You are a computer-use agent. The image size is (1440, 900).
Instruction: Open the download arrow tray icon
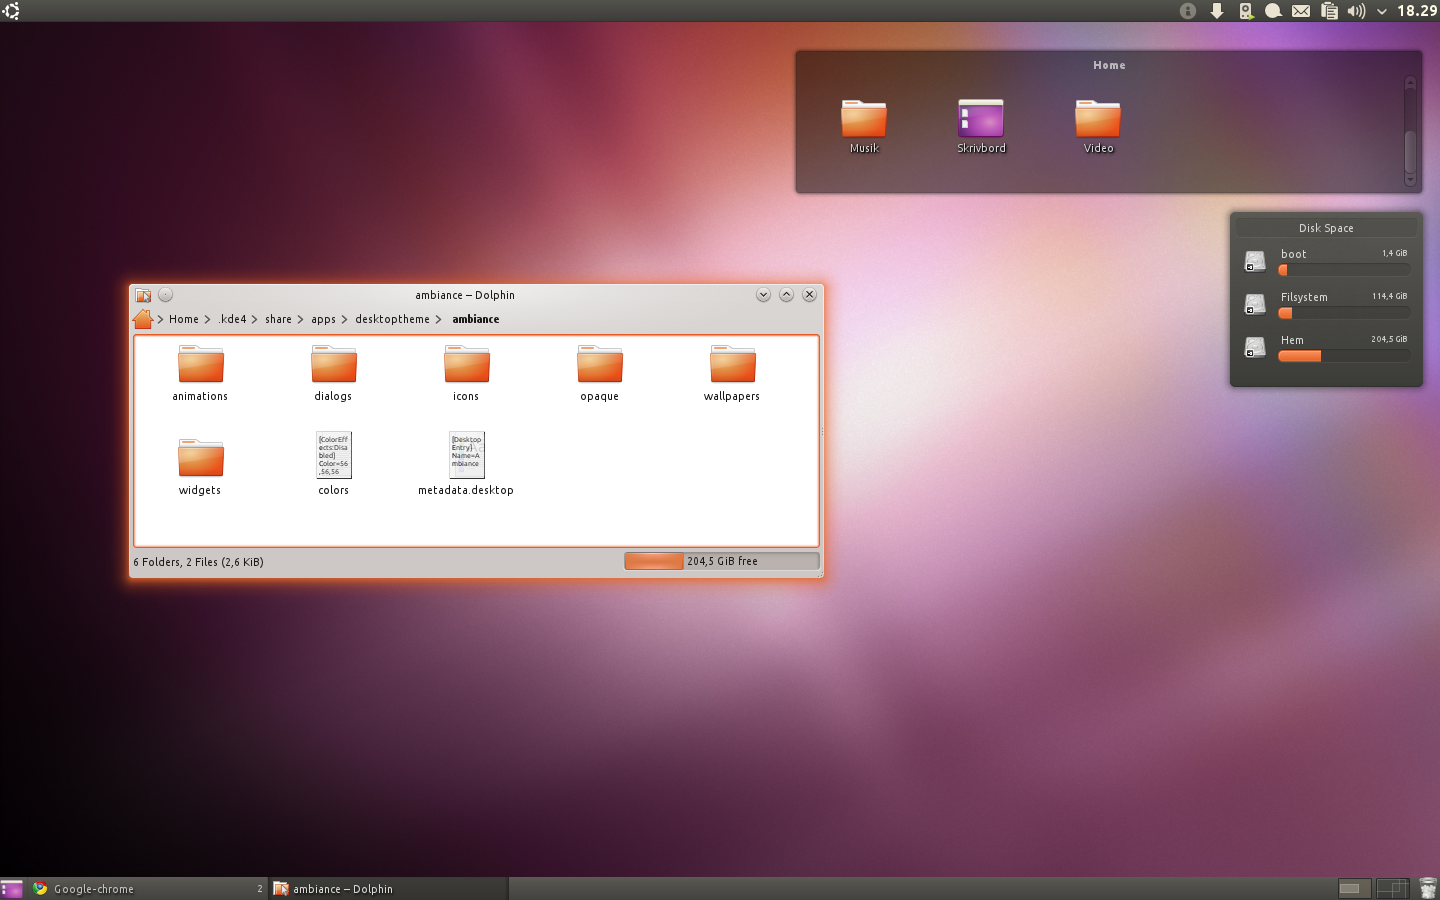pyautogui.click(x=1217, y=11)
